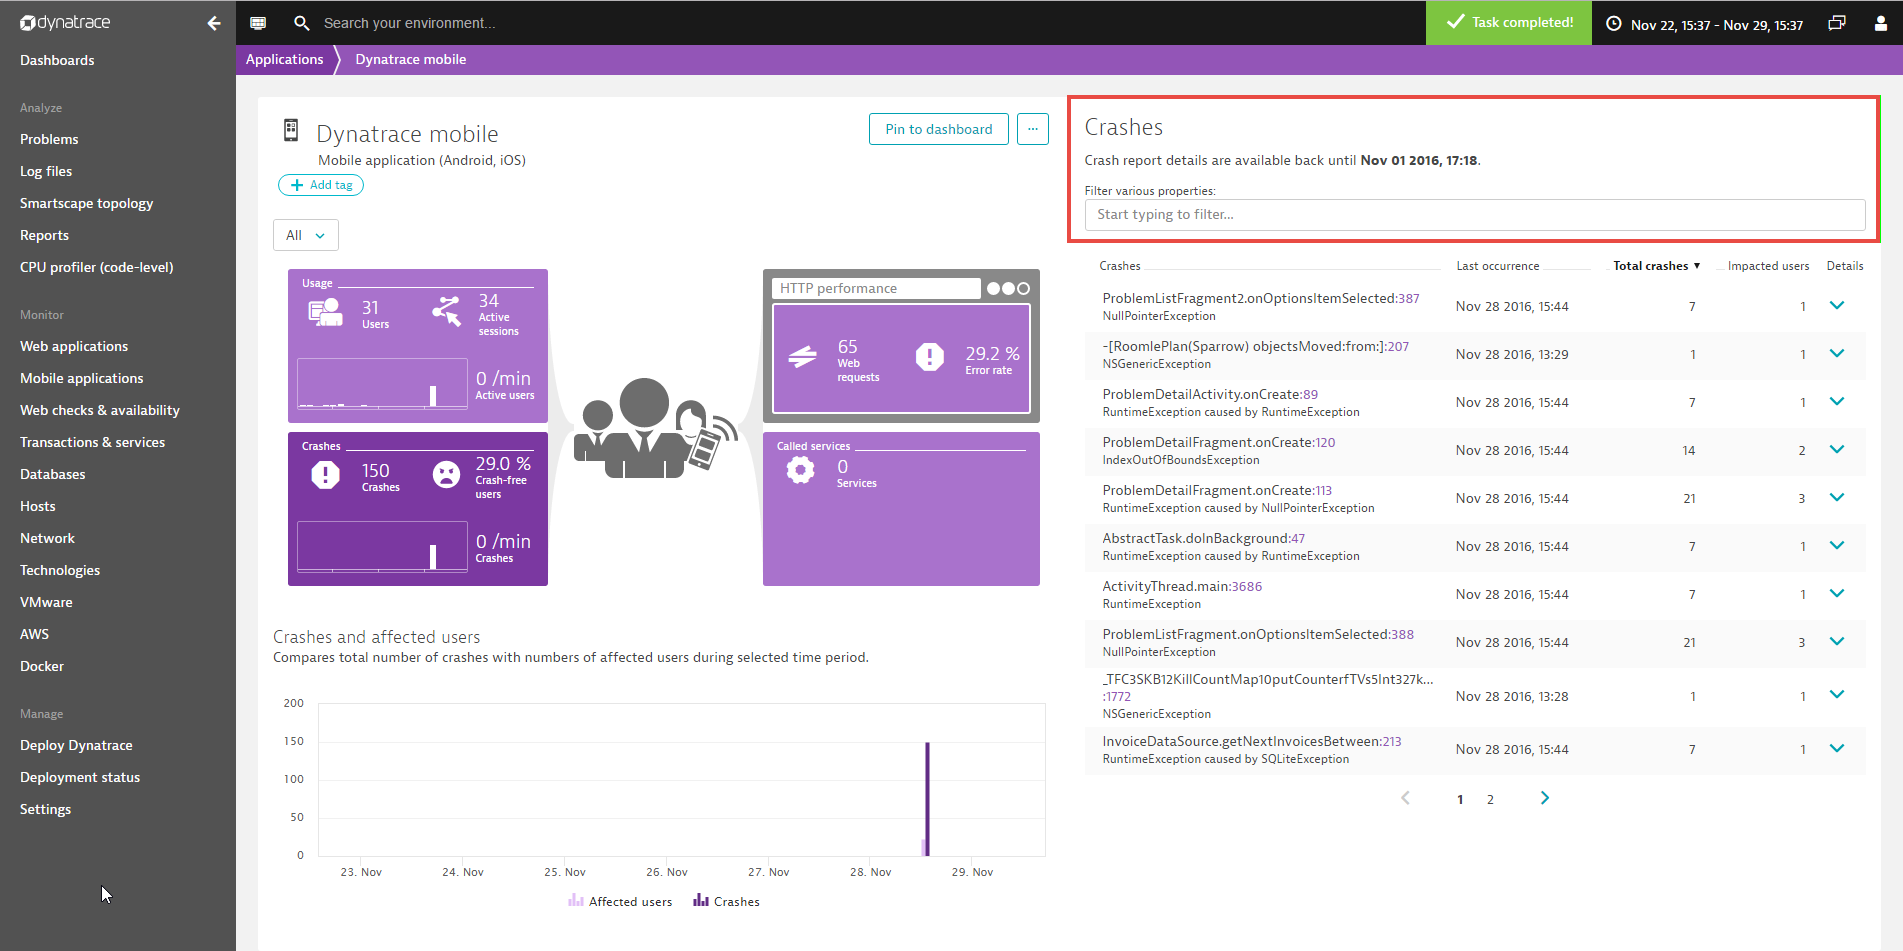Go to crashes page 2
This screenshot has width=1903, height=951.
coord(1490,799)
